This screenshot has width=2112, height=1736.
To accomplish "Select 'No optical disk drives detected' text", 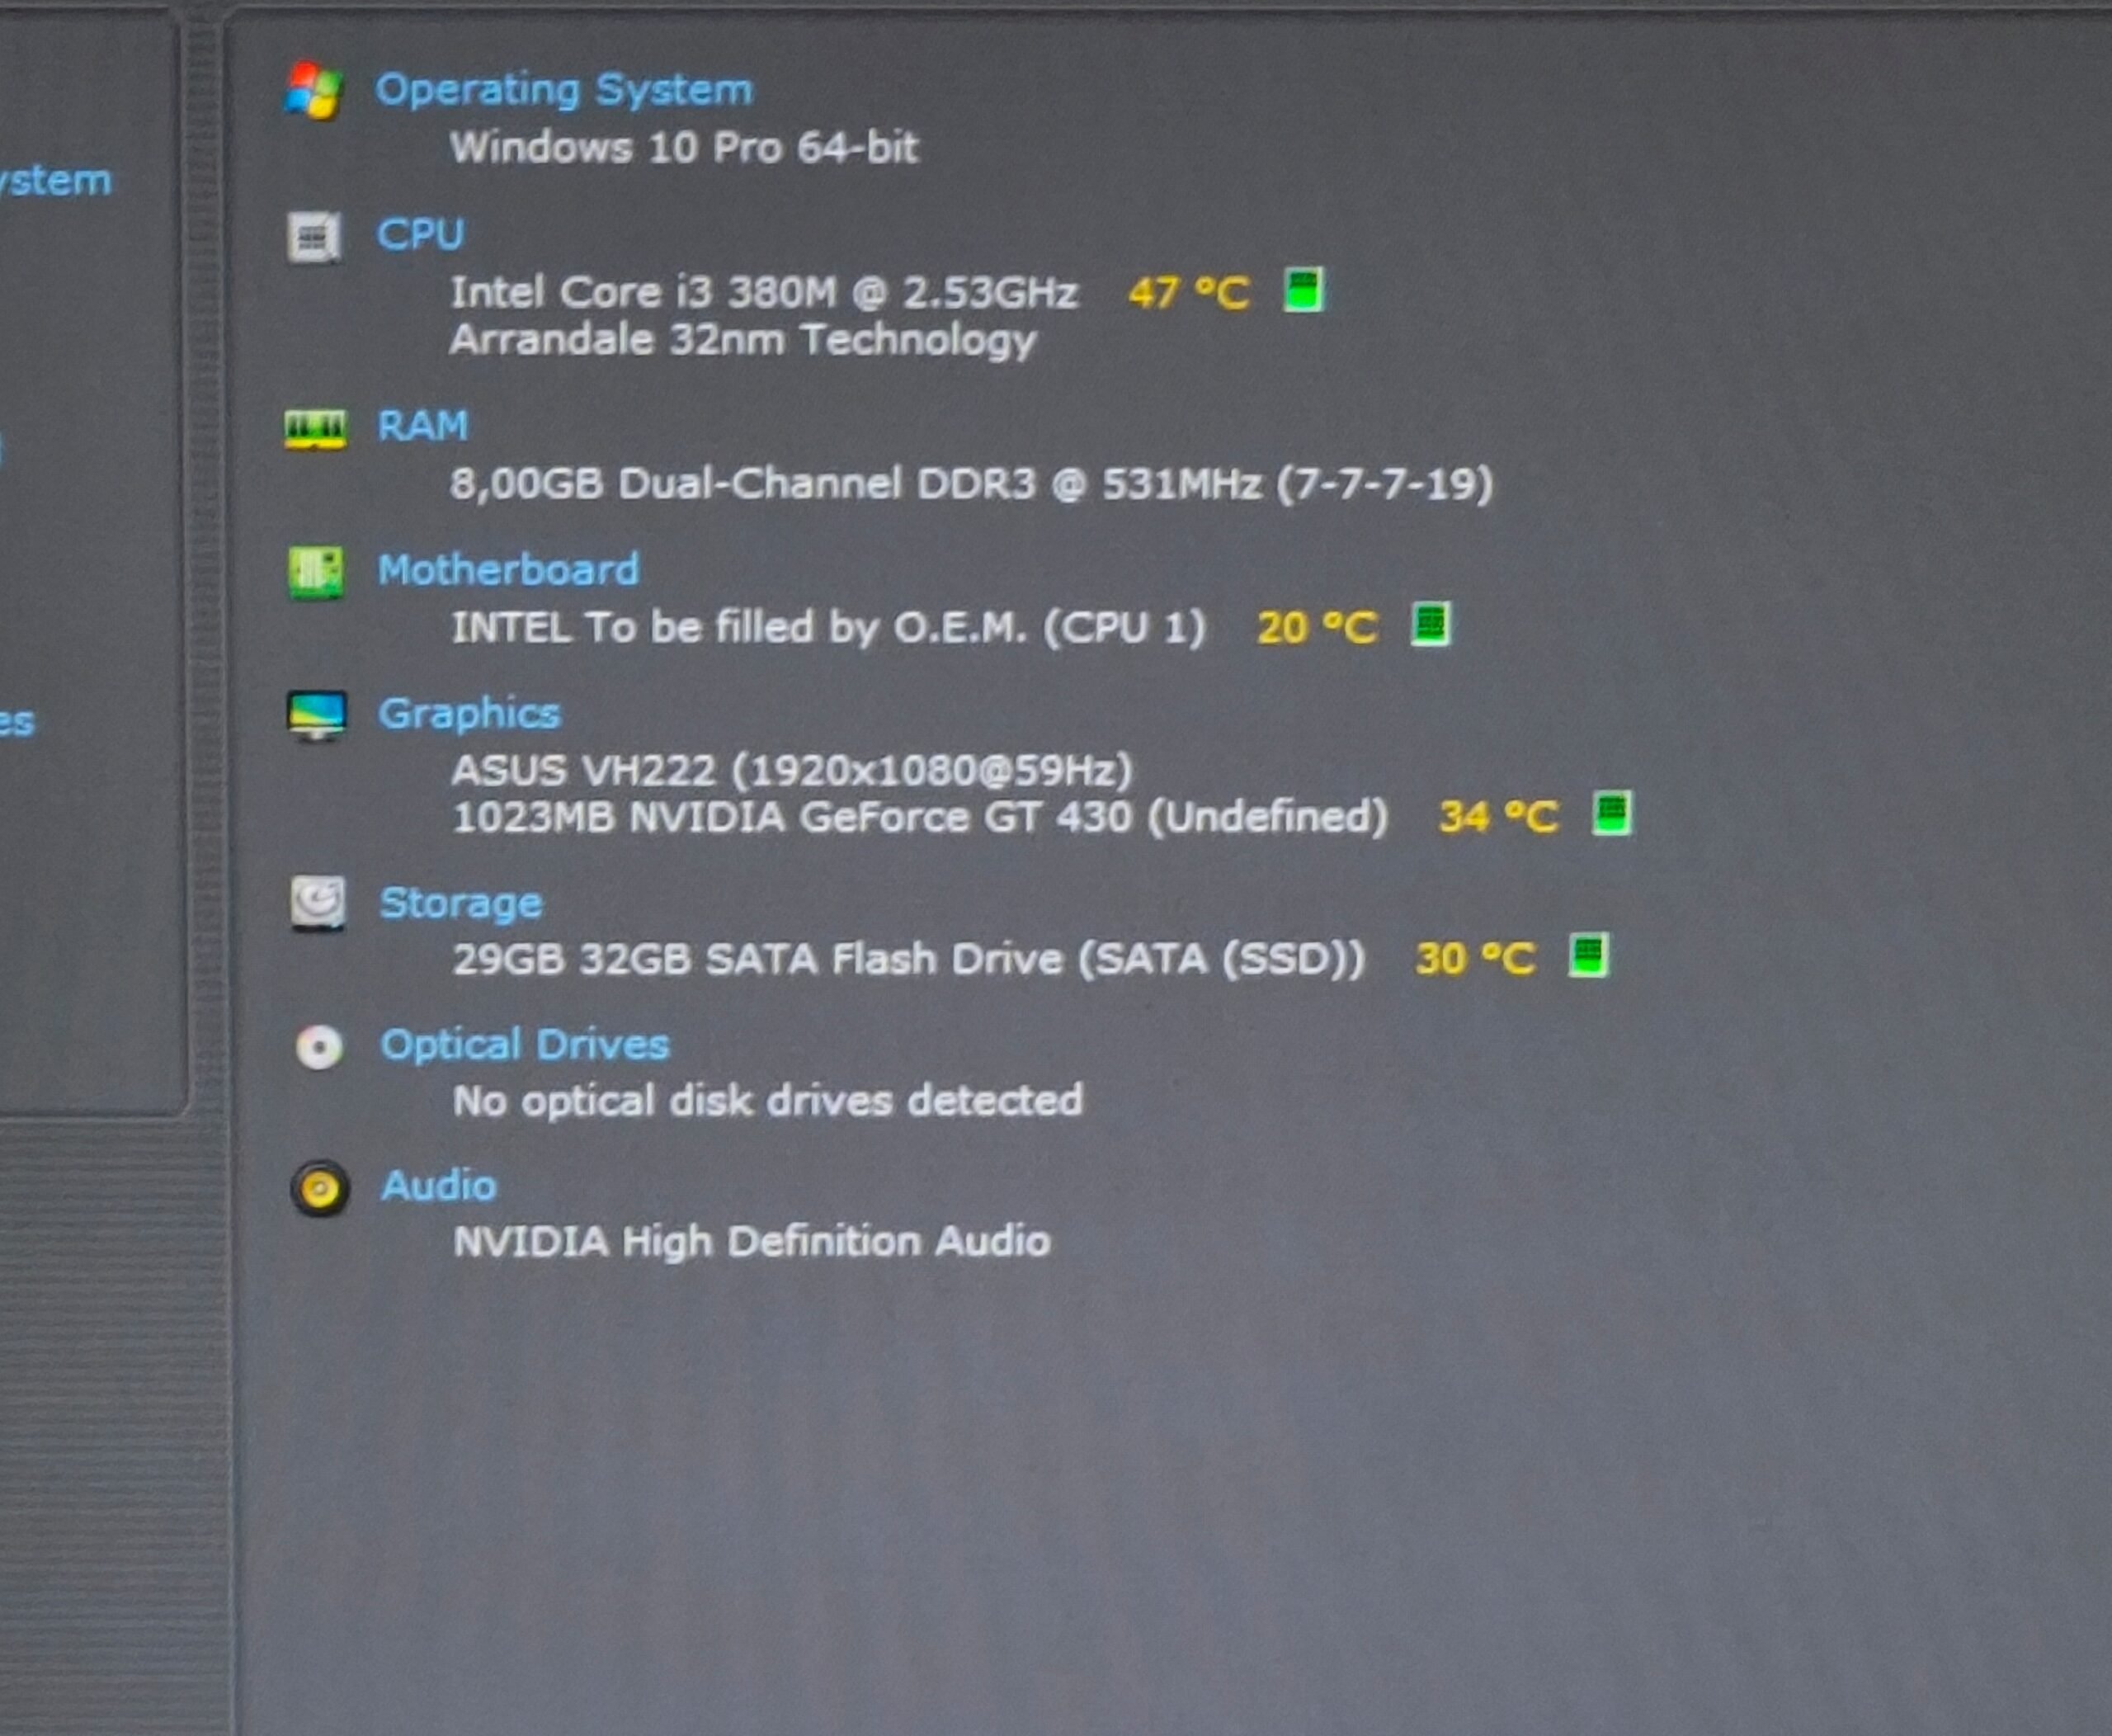I will pos(768,1101).
